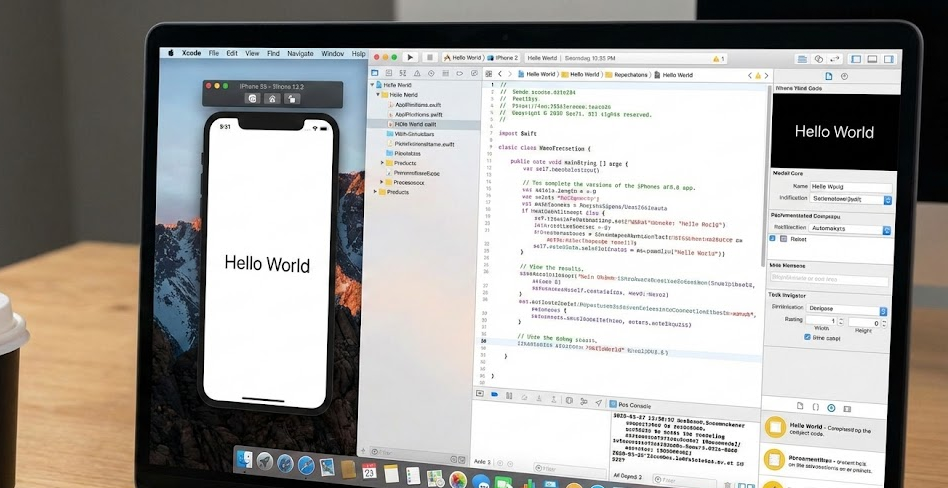Hide the debug area using debug bar toggle
Image resolution: width=948 pixels, height=488 pixels.
(x=480, y=393)
